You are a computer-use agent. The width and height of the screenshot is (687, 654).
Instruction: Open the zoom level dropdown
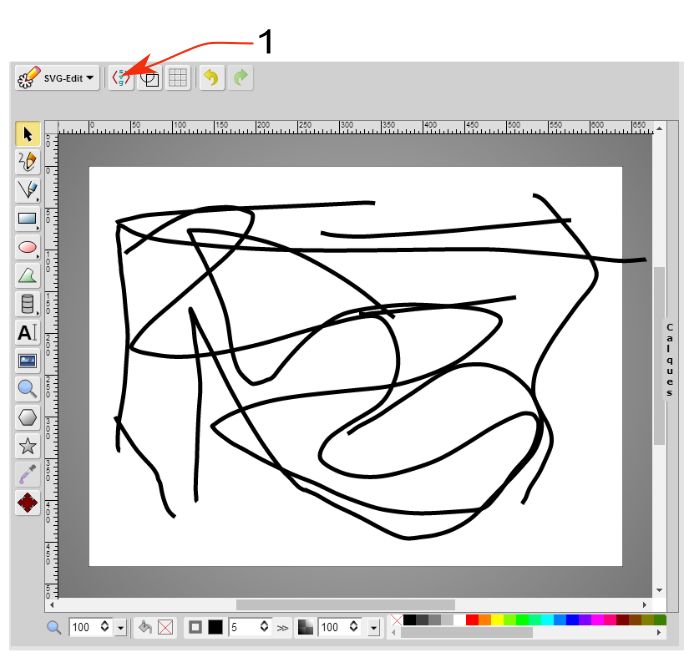point(121,627)
